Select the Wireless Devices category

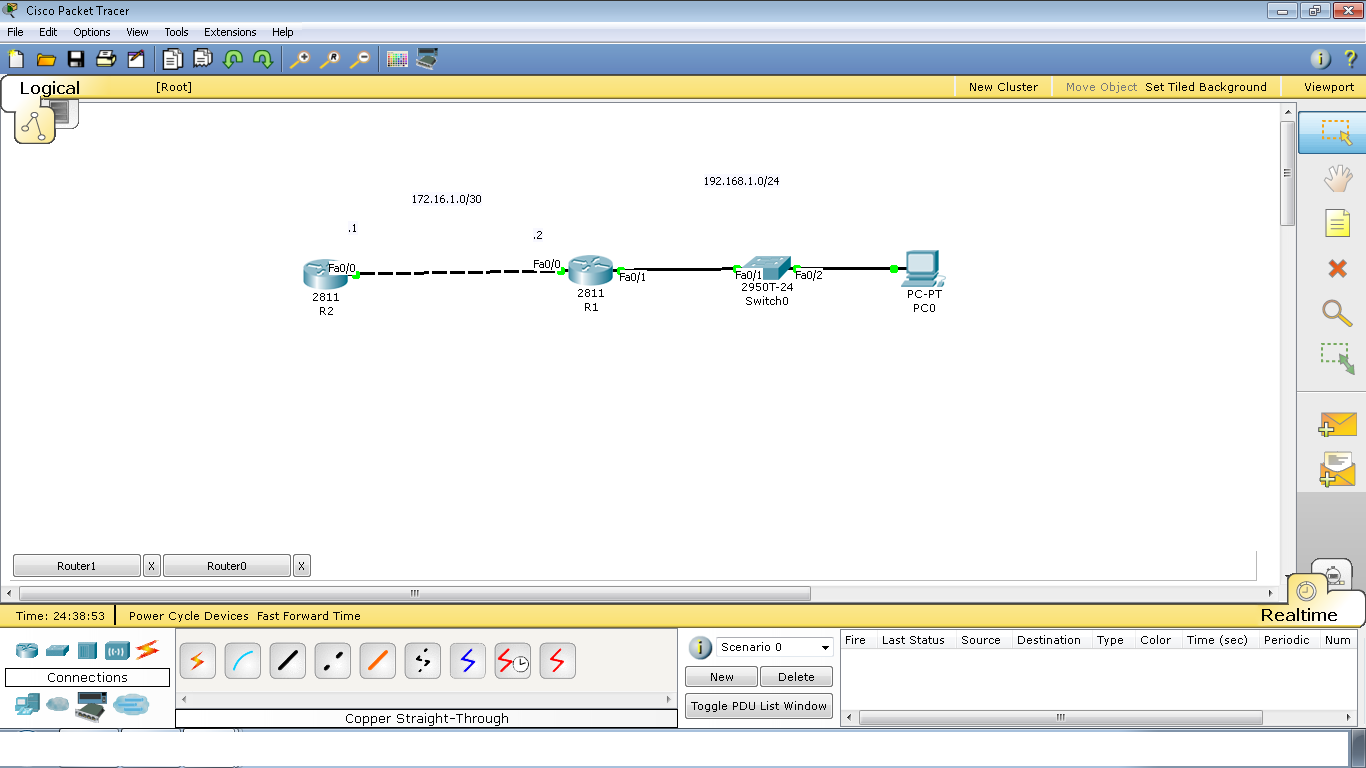tap(117, 651)
